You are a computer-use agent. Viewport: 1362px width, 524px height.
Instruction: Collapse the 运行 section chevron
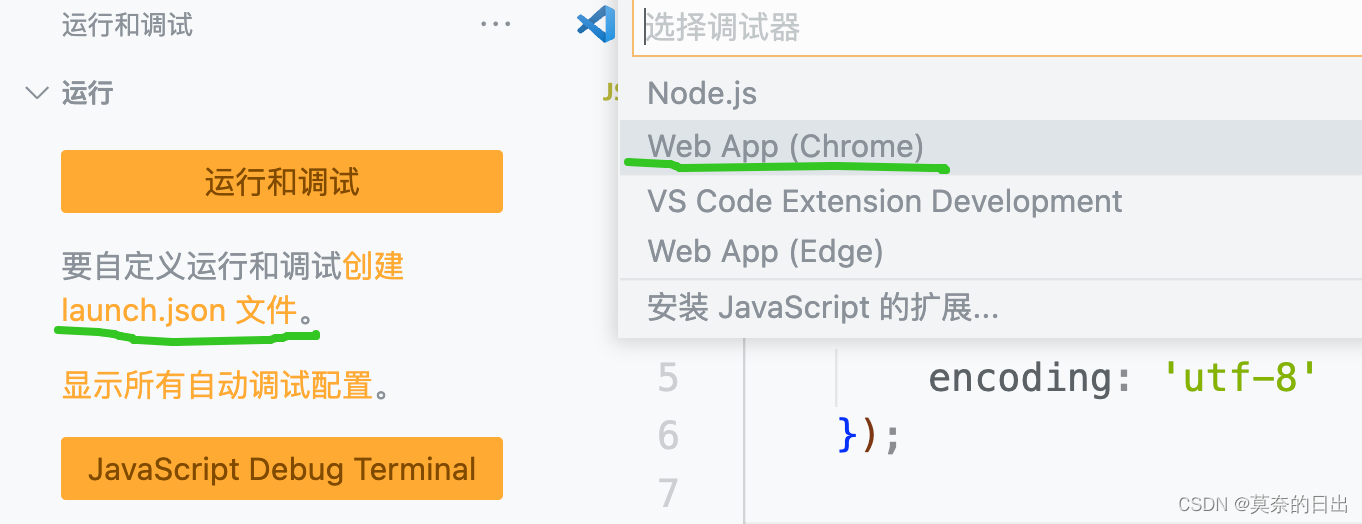pos(37,93)
